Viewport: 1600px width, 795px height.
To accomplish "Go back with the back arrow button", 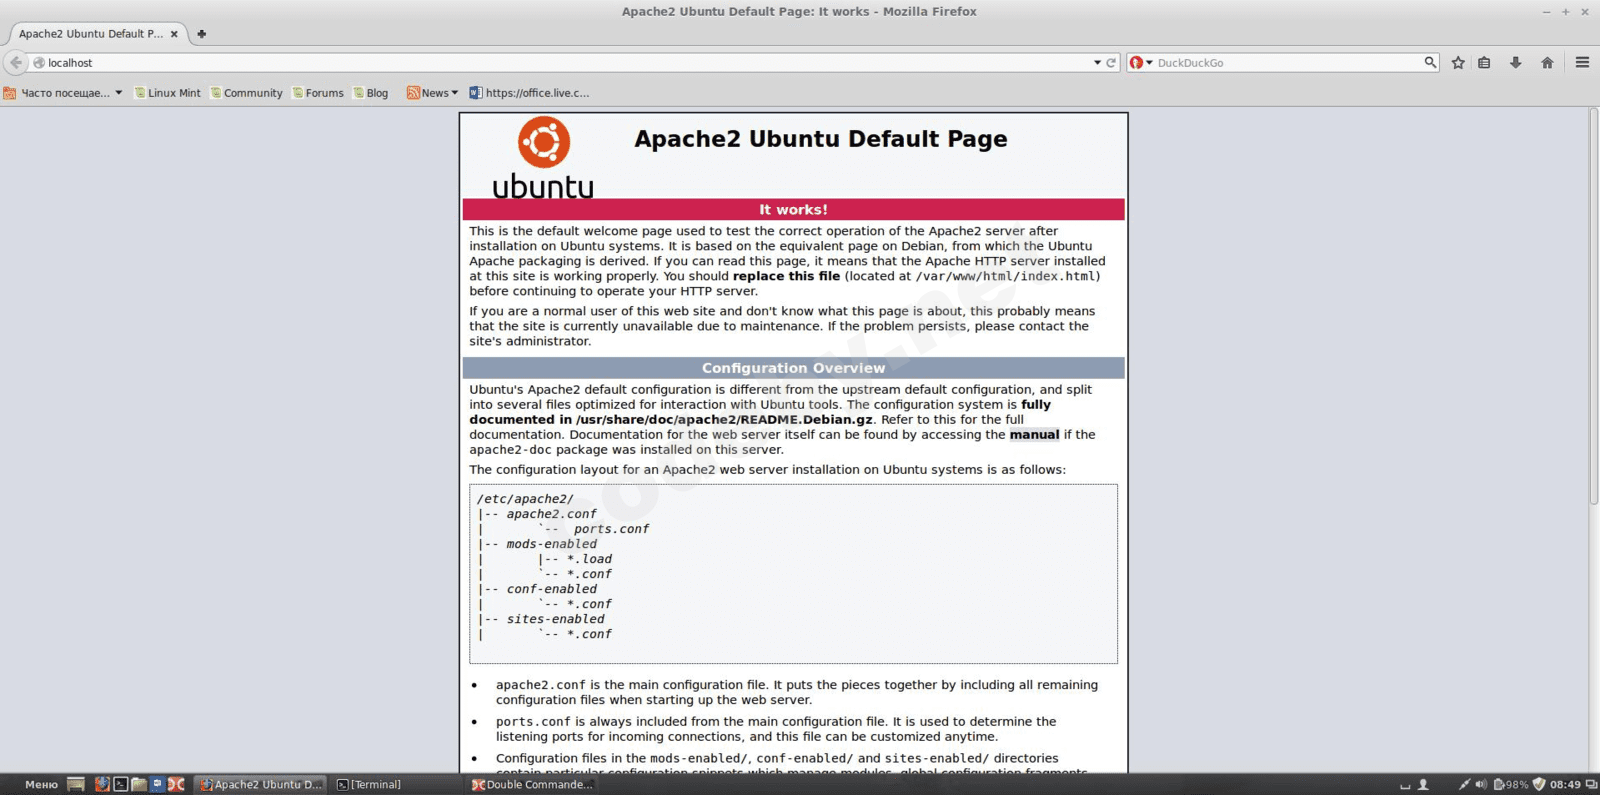I will 16,62.
